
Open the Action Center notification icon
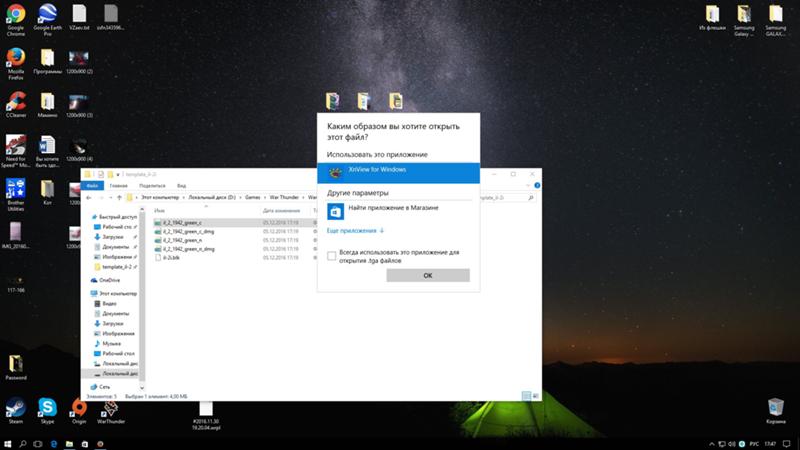787,444
